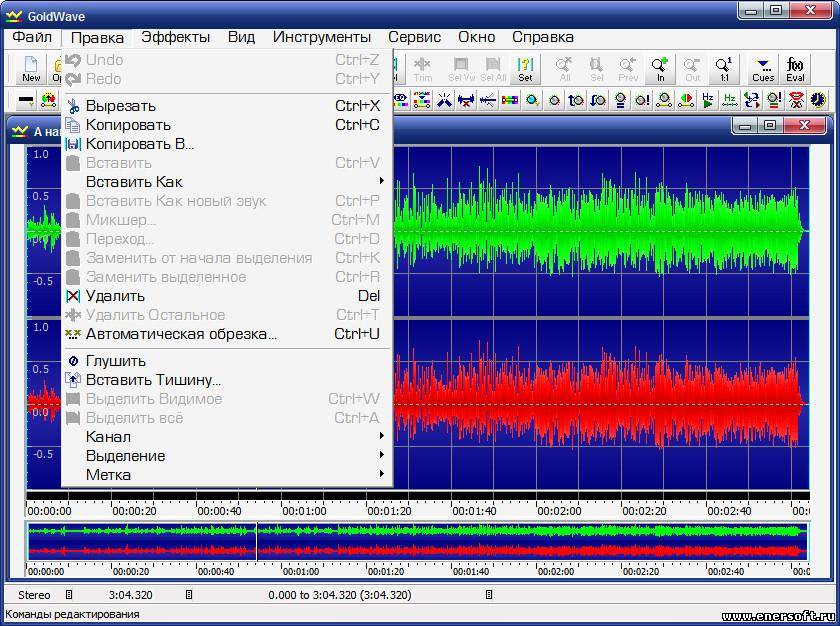The height and width of the screenshot is (626, 840).
Task: Open the Pan effect icon with red-green circle
Action: click(x=686, y=100)
